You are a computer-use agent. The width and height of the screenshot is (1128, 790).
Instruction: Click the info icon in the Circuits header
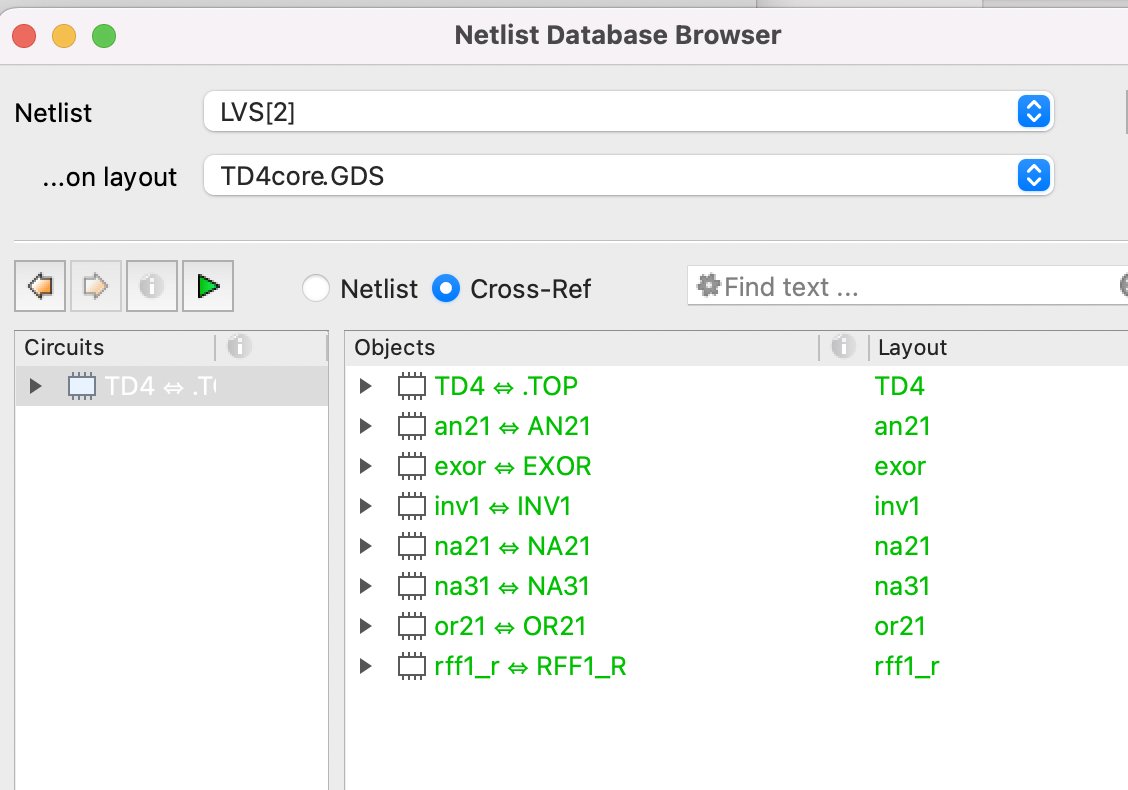pyautogui.click(x=239, y=347)
